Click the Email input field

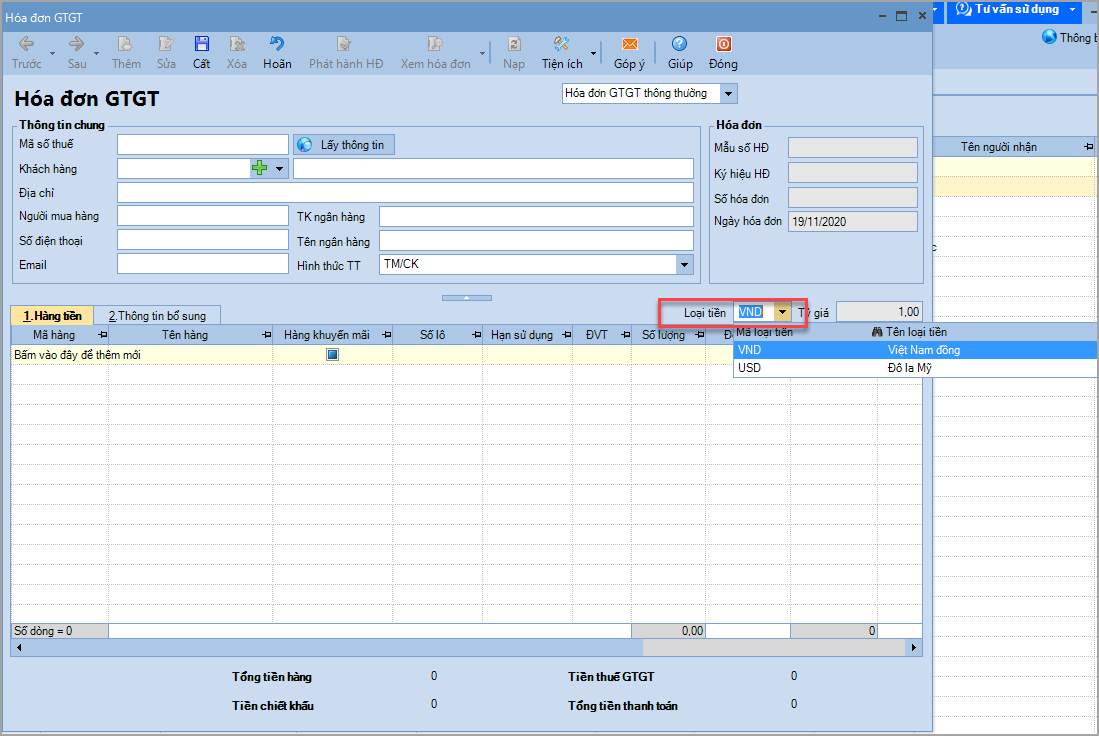pyautogui.click(x=203, y=264)
